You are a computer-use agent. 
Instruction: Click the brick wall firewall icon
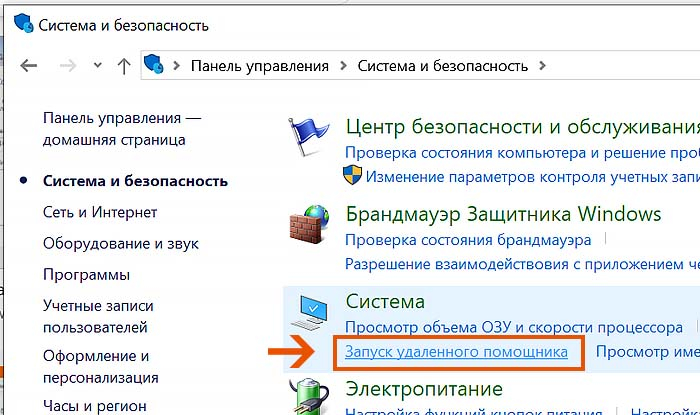[x=309, y=223]
